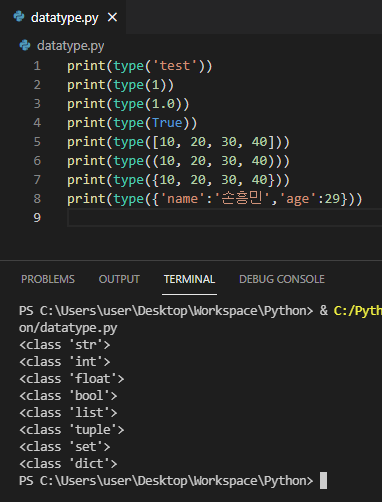Switch to the OUTPUT panel tab
This screenshot has width=382, height=502.
point(119,279)
